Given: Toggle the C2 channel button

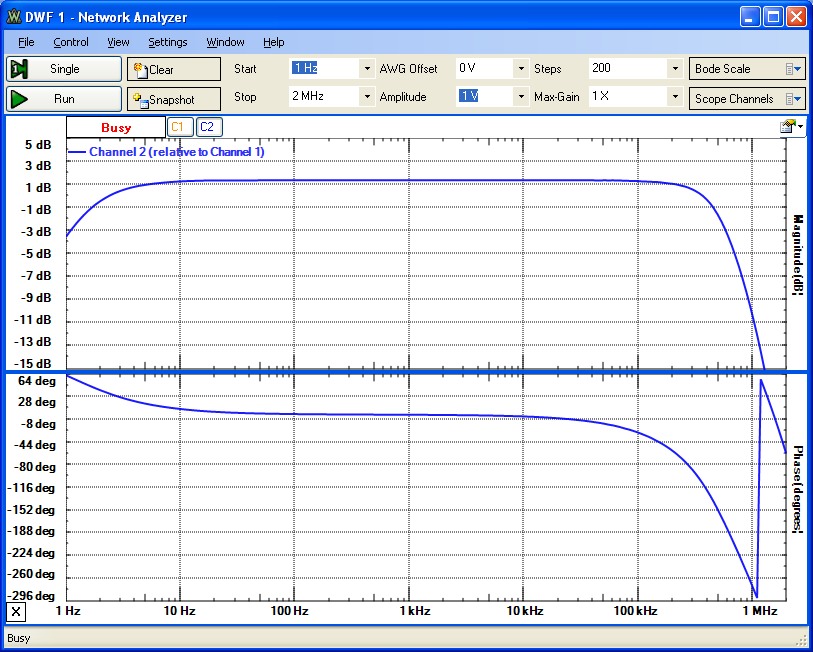Looking at the screenshot, I should [x=208, y=127].
